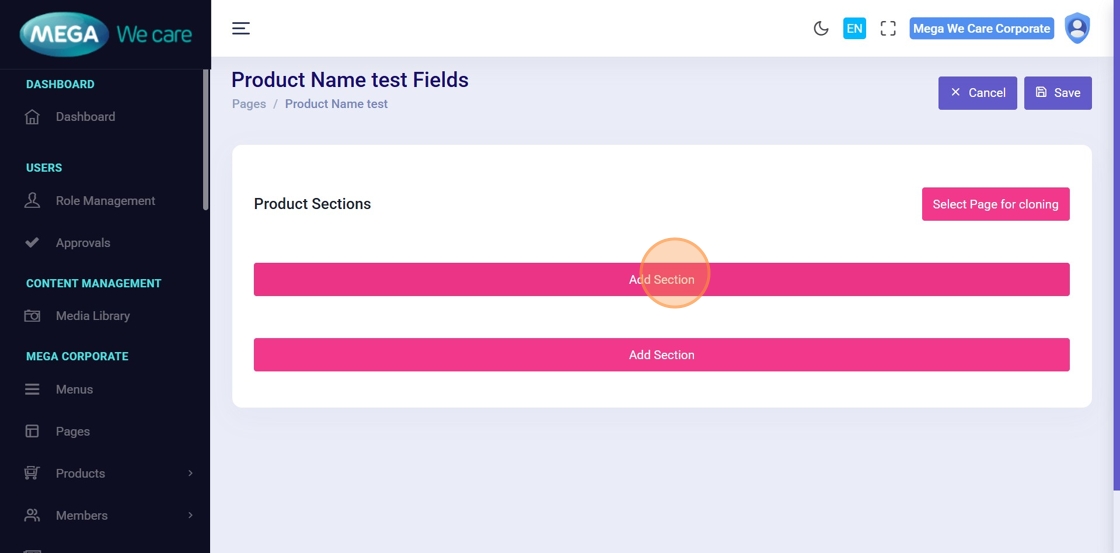Click the Media Library camera icon
This screenshot has height=553, width=1120.
point(32,316)
